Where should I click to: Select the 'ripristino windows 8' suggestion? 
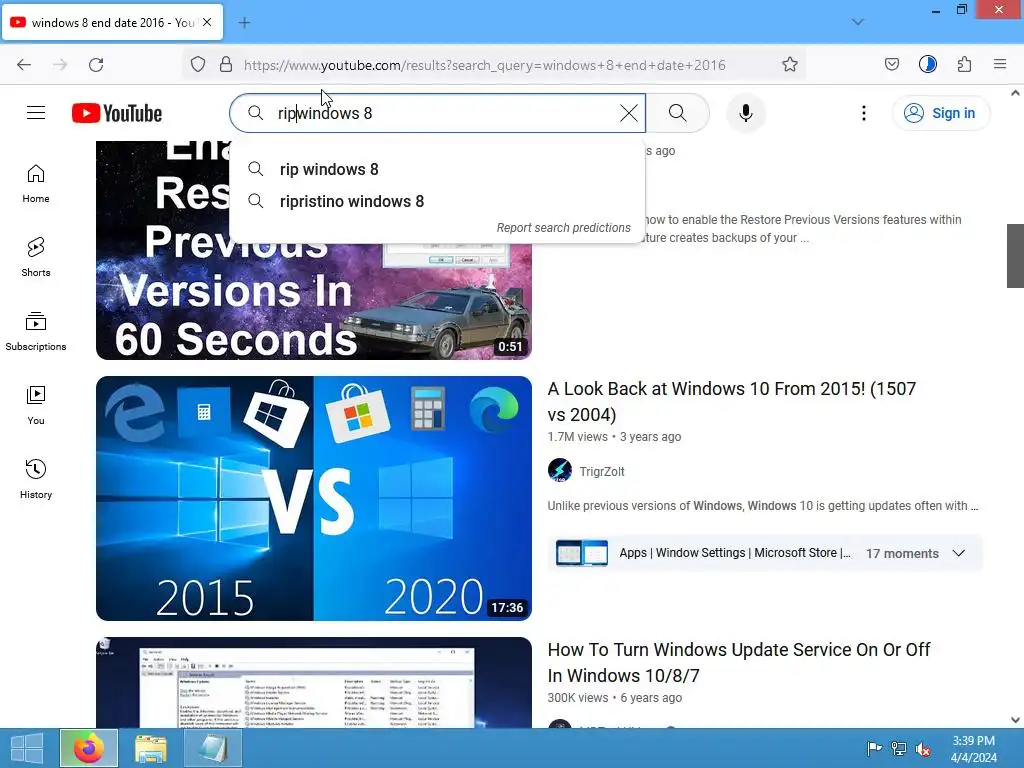437,201
